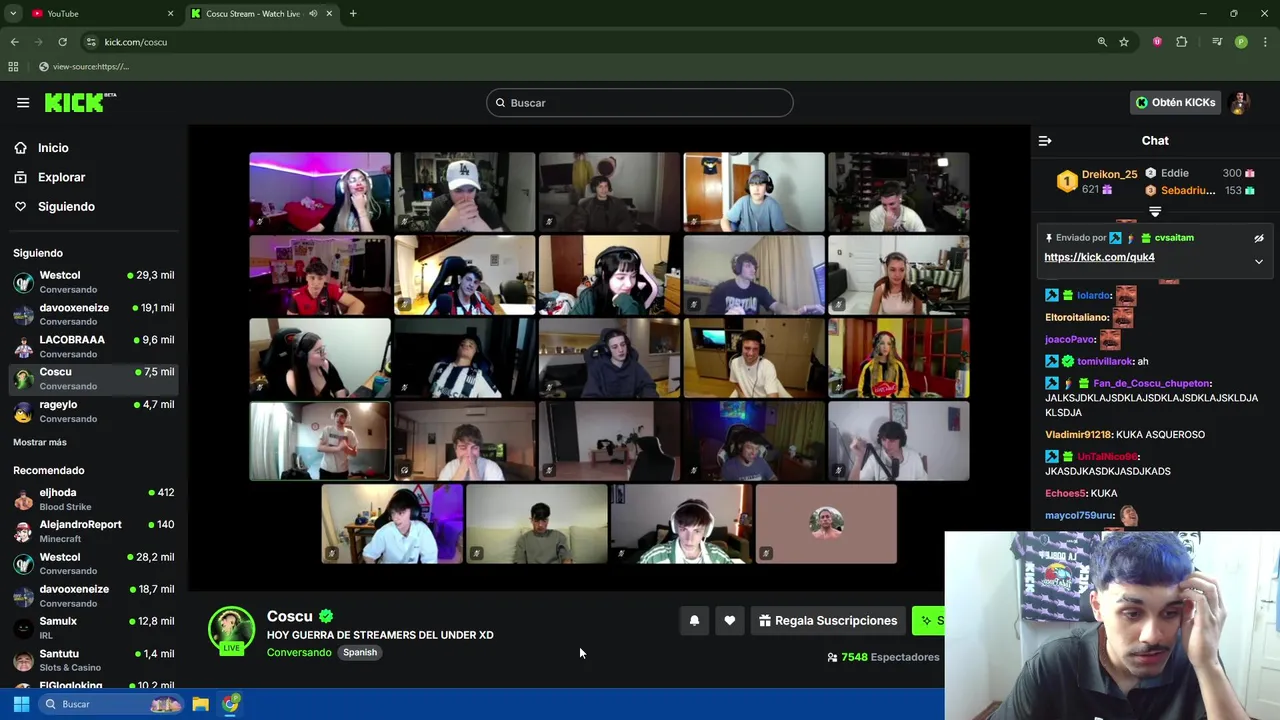Select Coscu channel in sidebar
This screenshot has height=720, width=1280.
(94, 379)
